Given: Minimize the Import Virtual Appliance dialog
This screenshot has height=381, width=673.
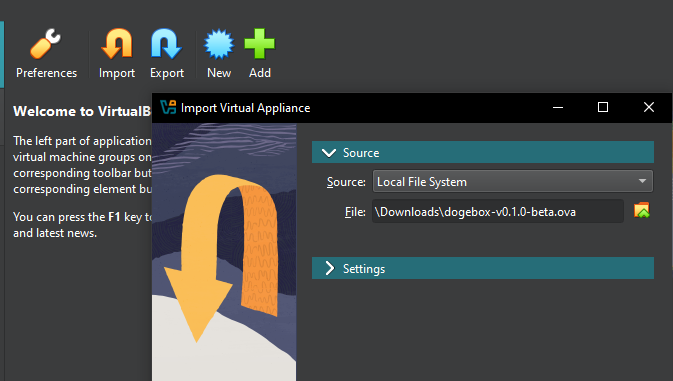Looking at the screenshot, I should tap(558, 107).
